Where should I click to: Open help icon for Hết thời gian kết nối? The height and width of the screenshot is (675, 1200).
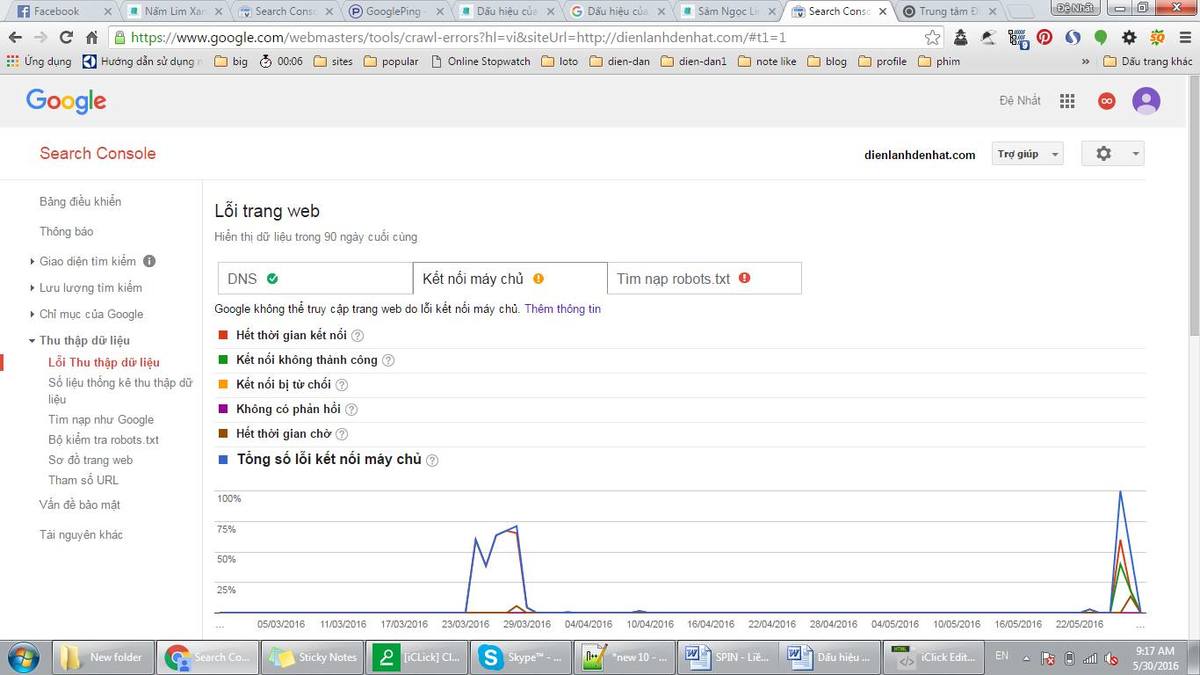357,336
